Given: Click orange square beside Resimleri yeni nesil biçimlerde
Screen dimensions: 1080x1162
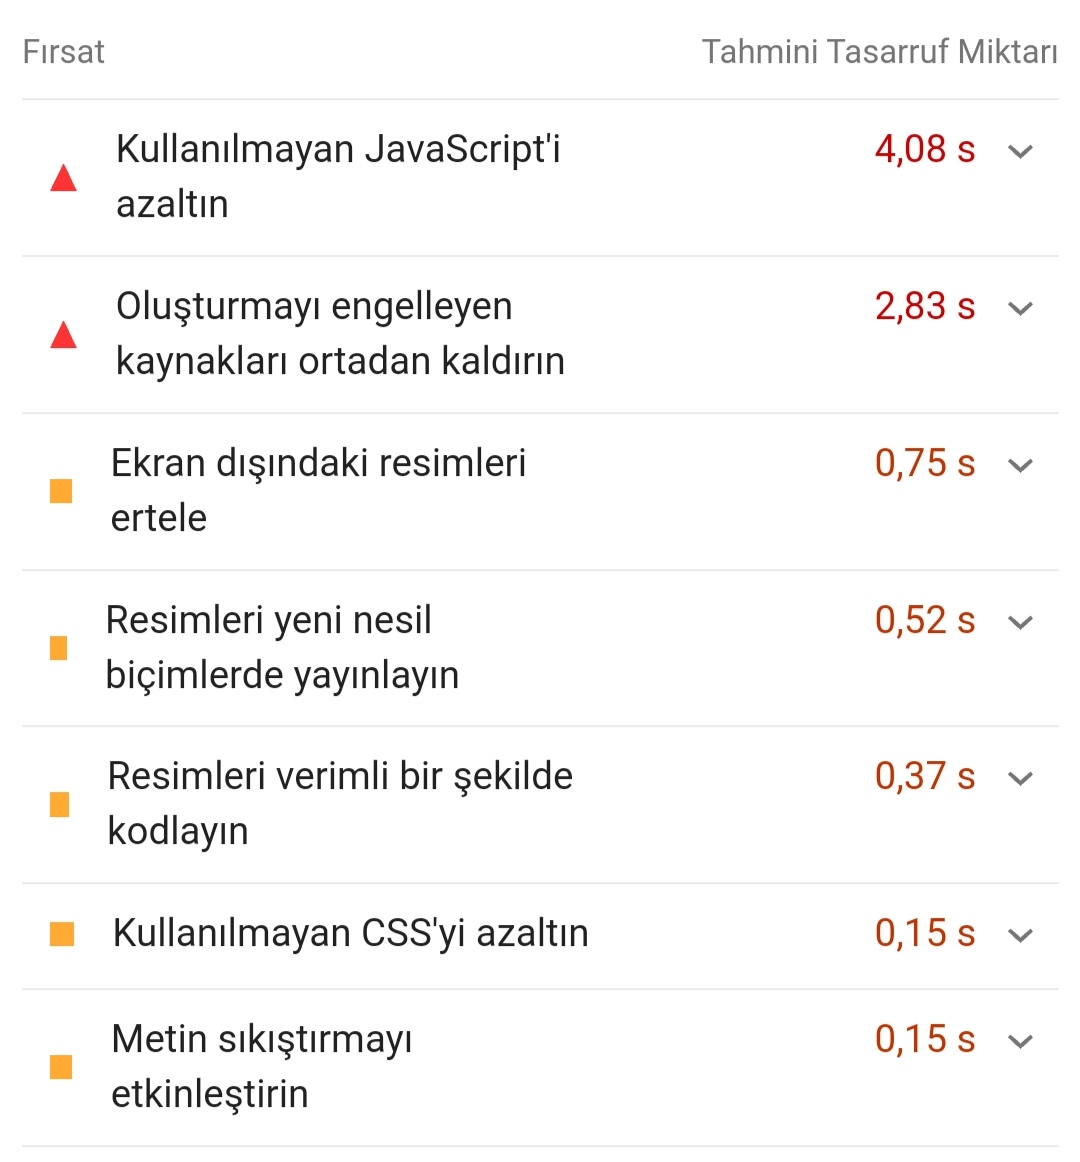Looking at the screenshot, I should tap(58, 648).
